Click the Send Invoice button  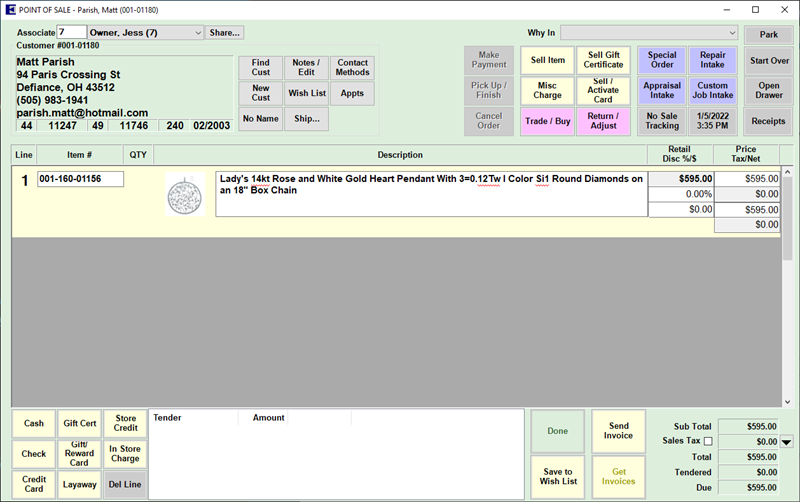click(x=618, y=431)
